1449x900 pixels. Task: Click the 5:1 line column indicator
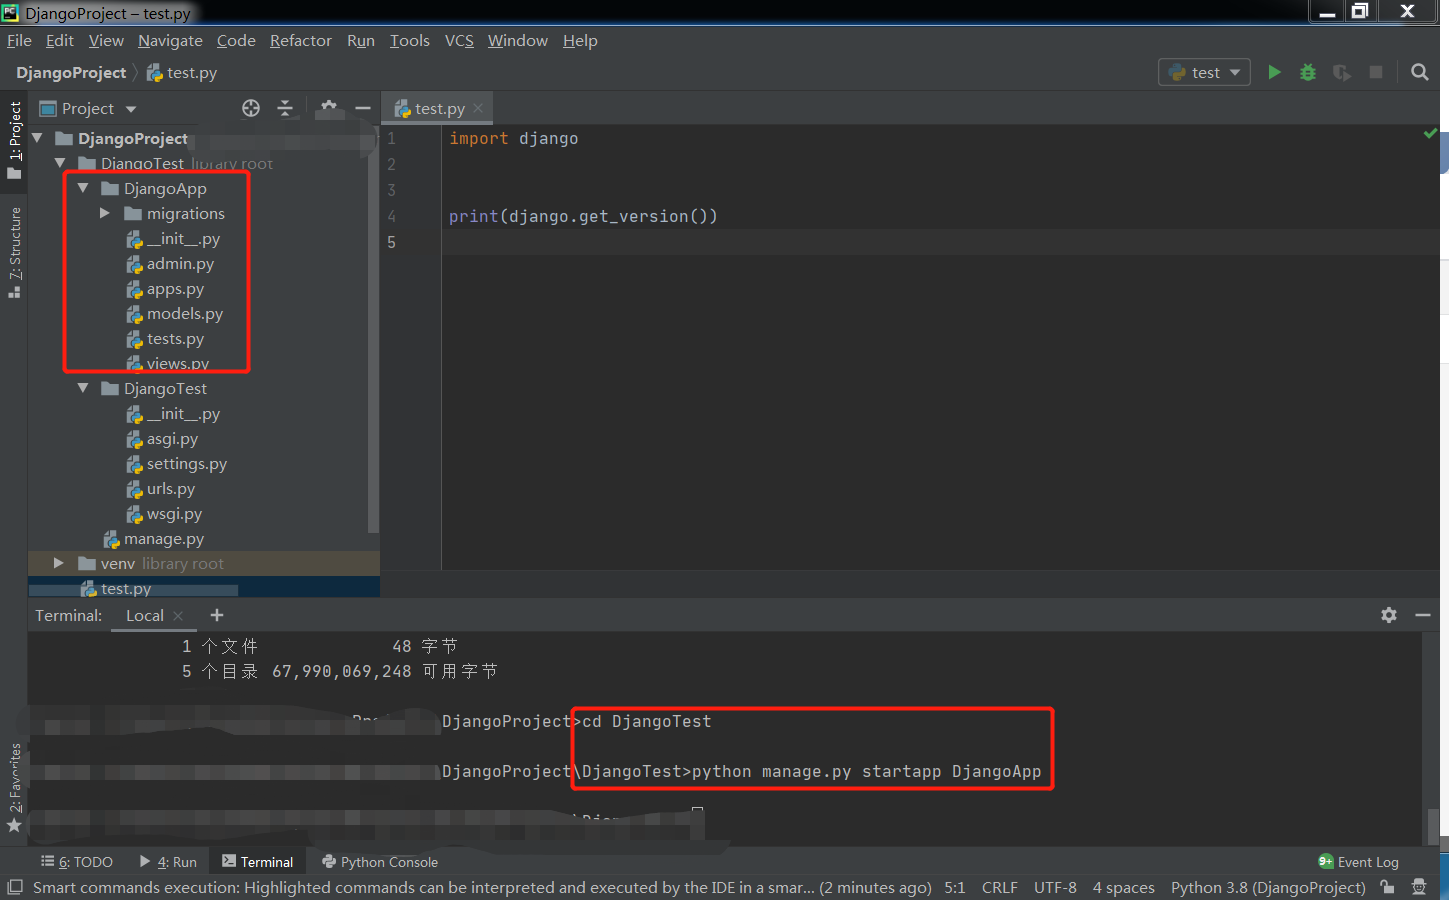coord(955,887)
